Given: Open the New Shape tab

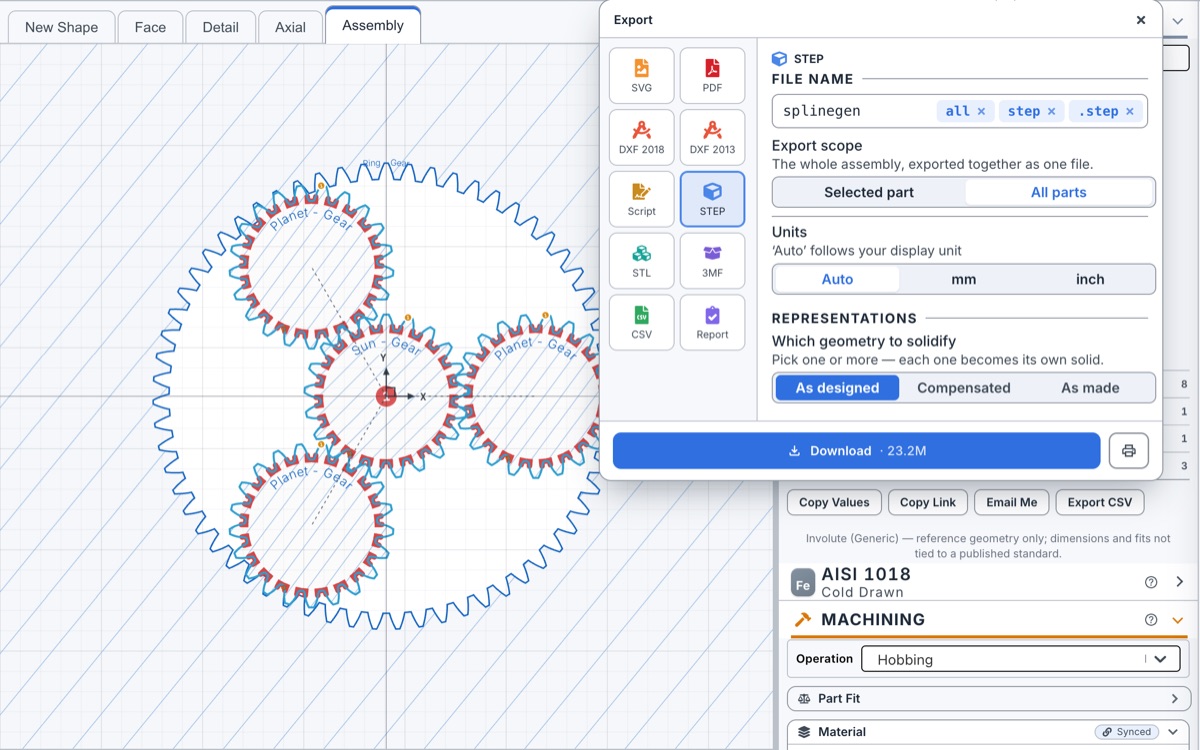Looking at the screenshot, I should pyautogui.click(x=61, y=27).
